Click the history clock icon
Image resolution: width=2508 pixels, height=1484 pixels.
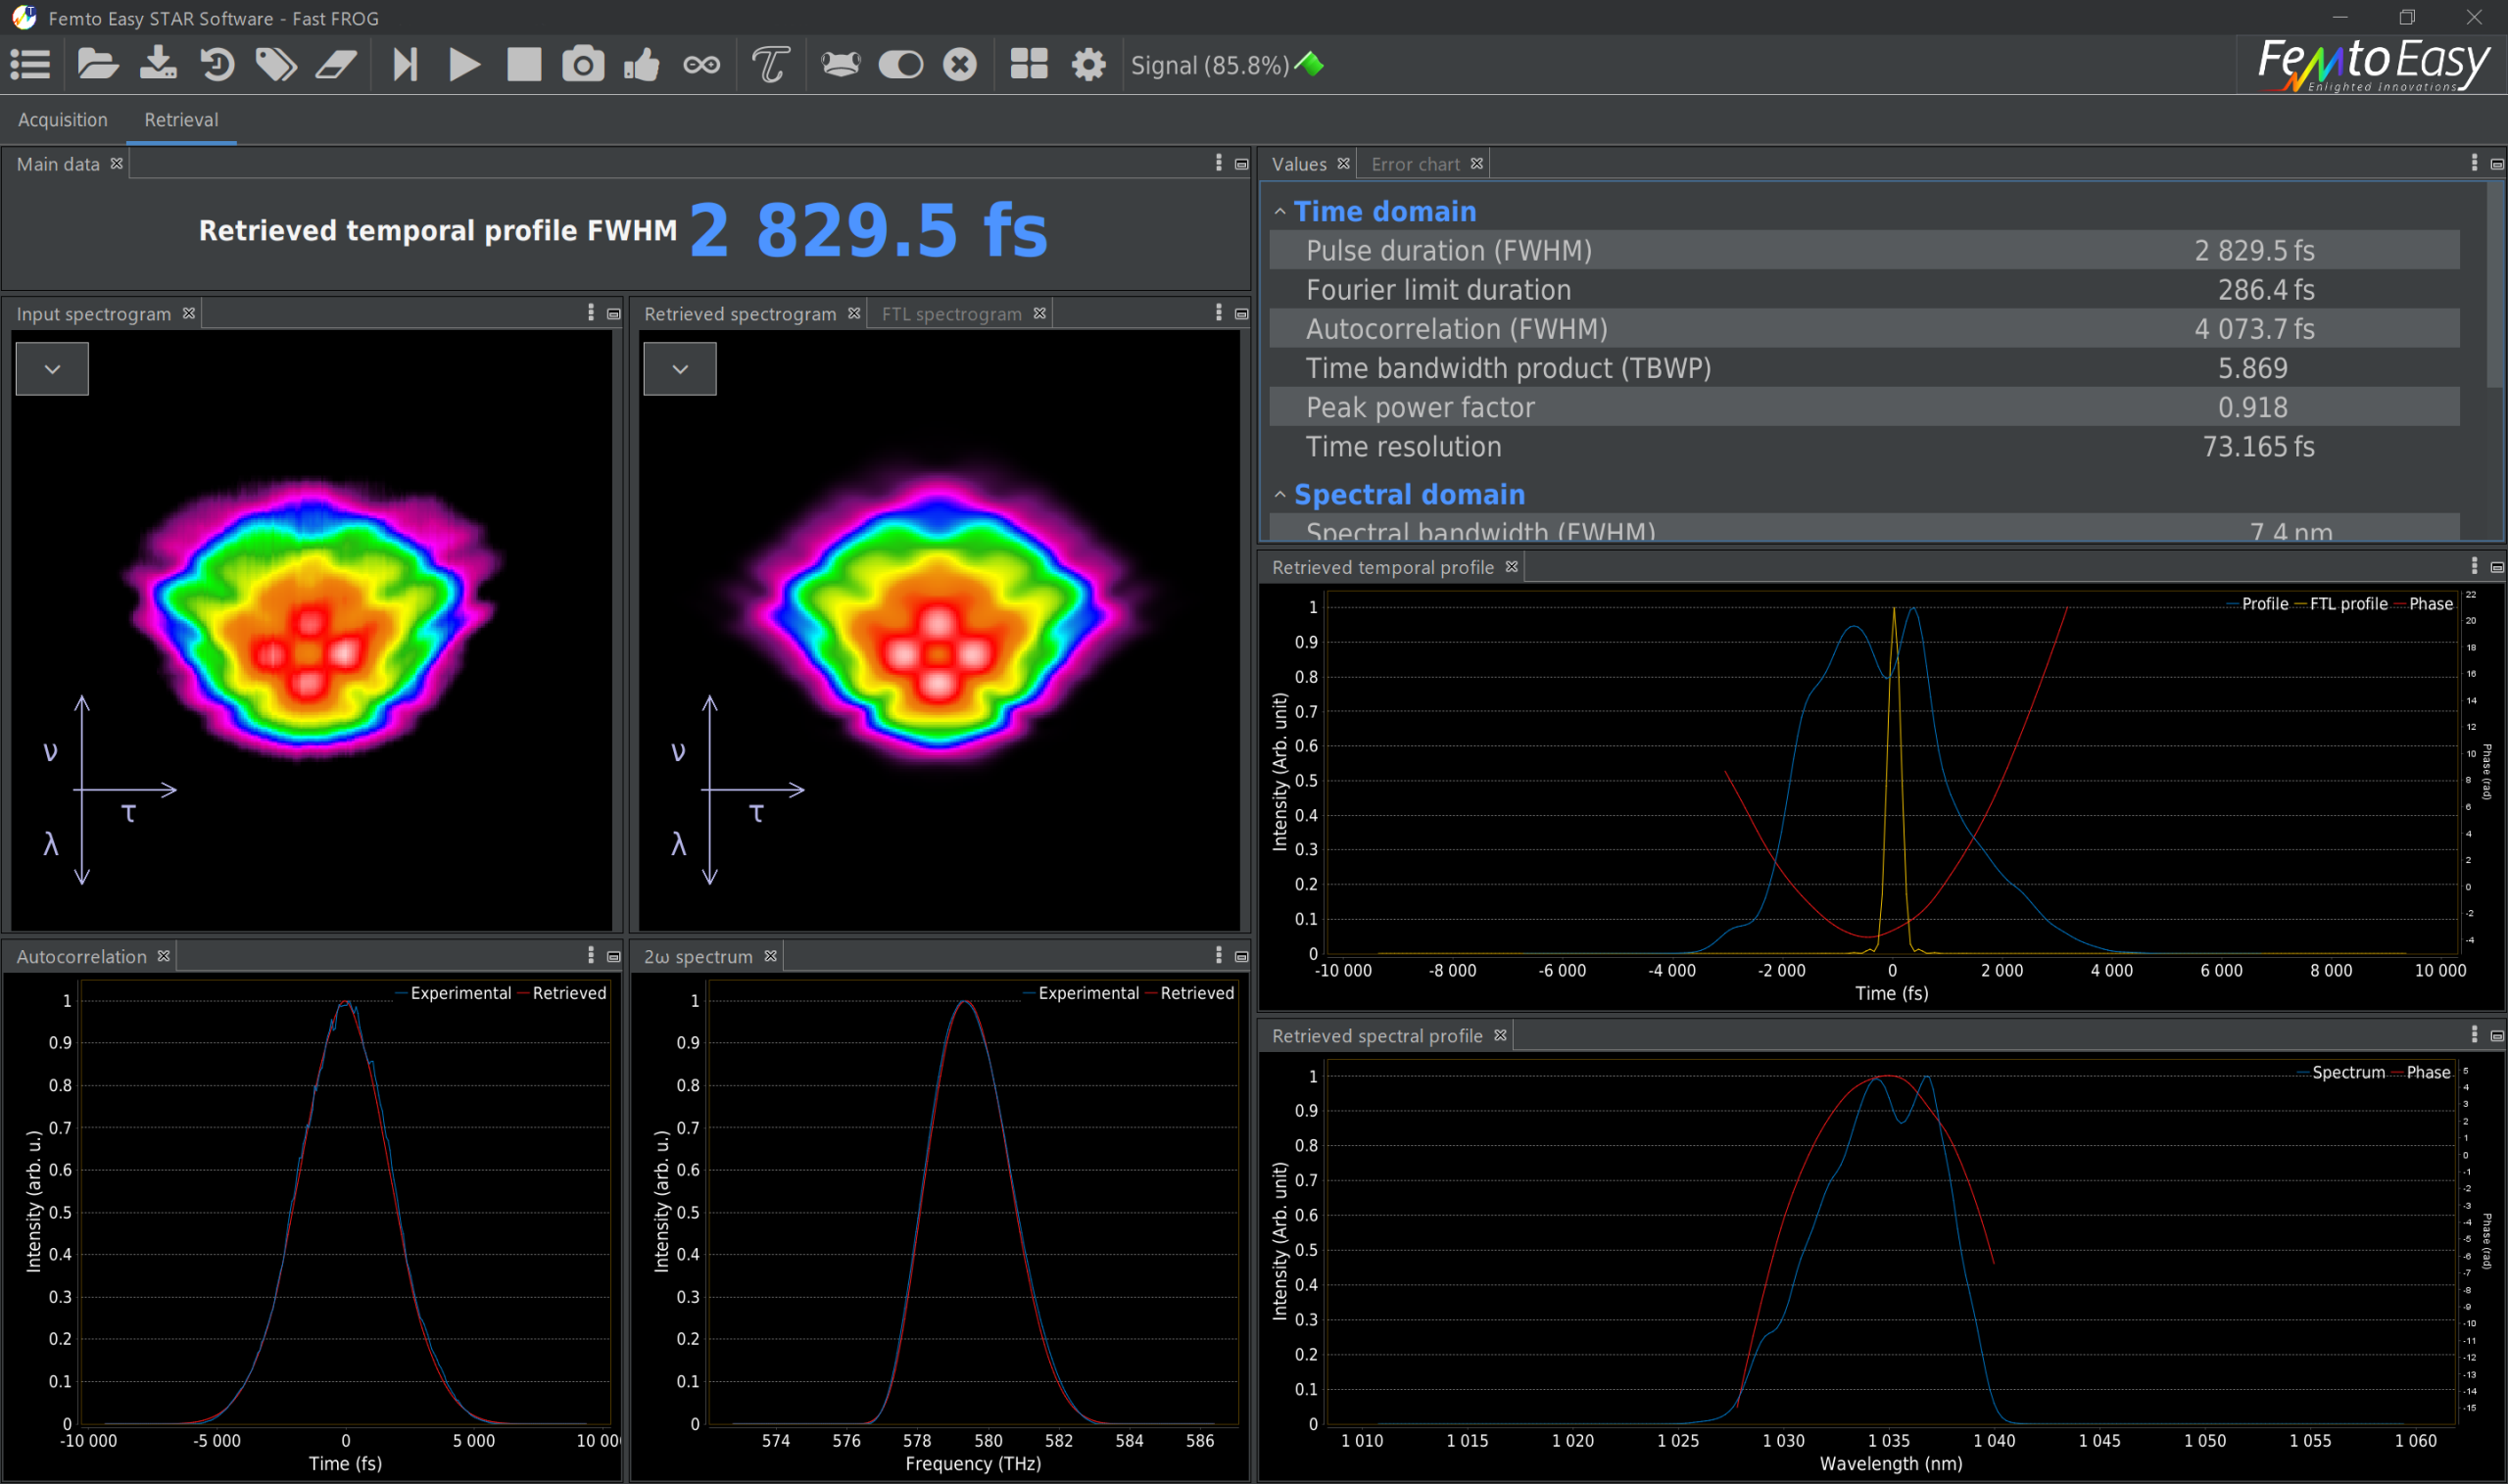pyautogui.click(x=216, y=65)
